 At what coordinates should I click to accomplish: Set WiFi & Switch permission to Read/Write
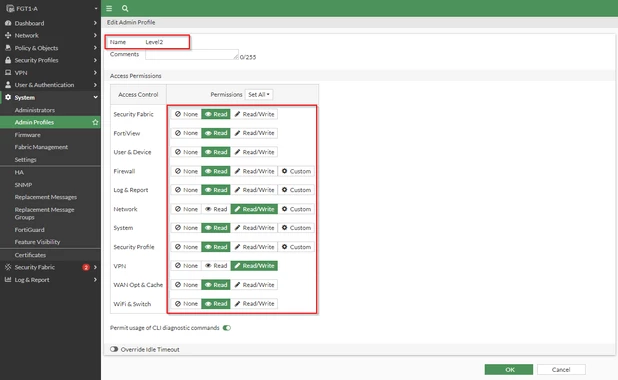coord(254,304)
